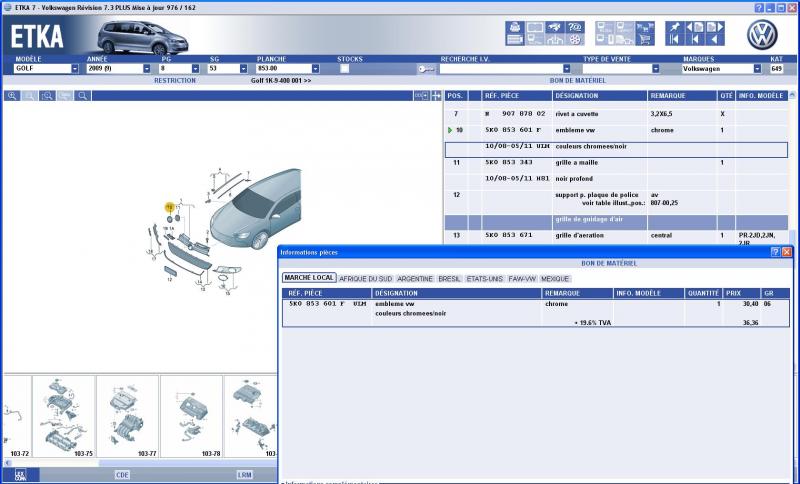The image size is (800, 484).
Task: Click the single left arrow back icon
Action: coord(715,39)
